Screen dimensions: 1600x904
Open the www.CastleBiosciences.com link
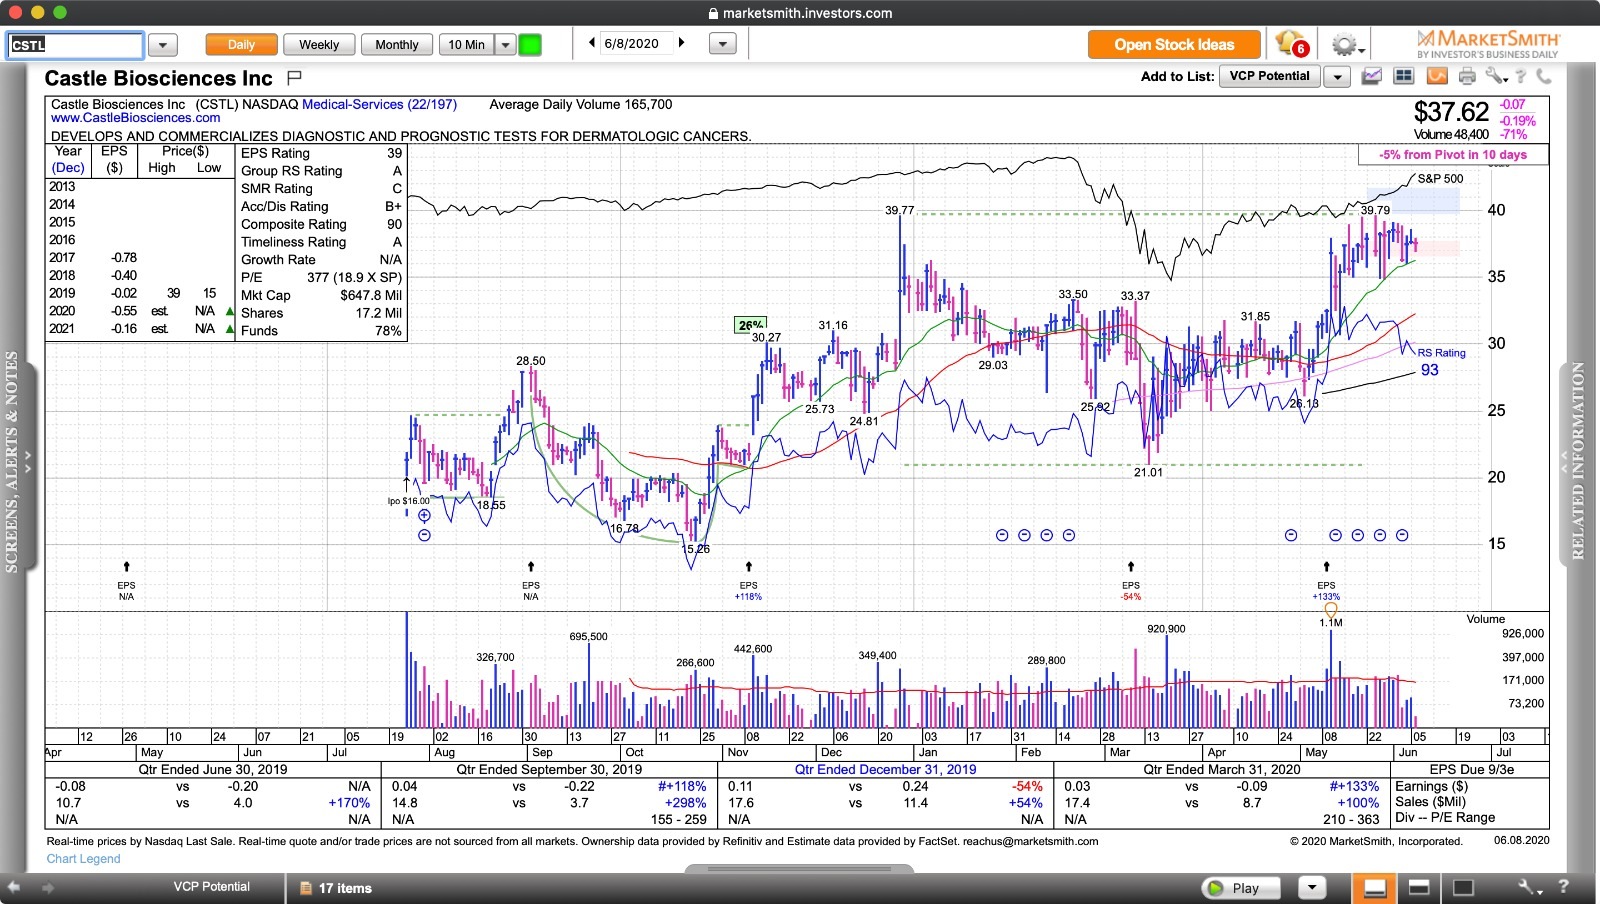click(136, 118)
